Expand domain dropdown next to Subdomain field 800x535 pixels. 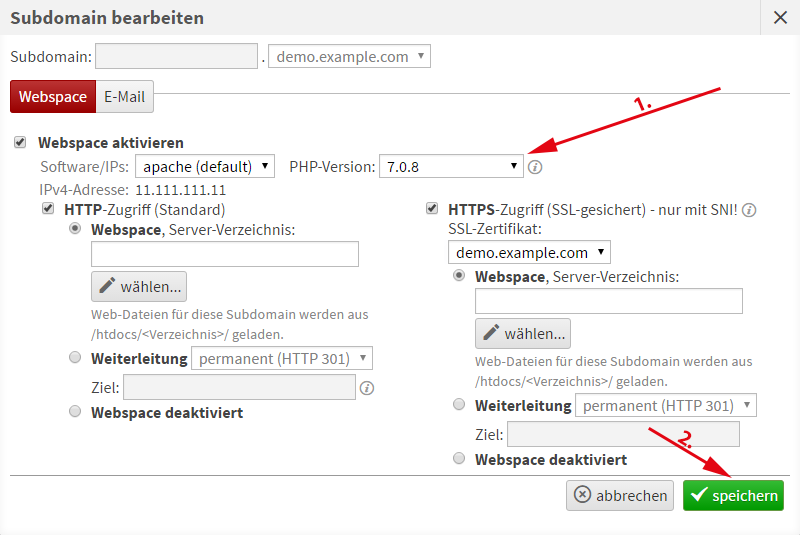click(x=349, y=57)
